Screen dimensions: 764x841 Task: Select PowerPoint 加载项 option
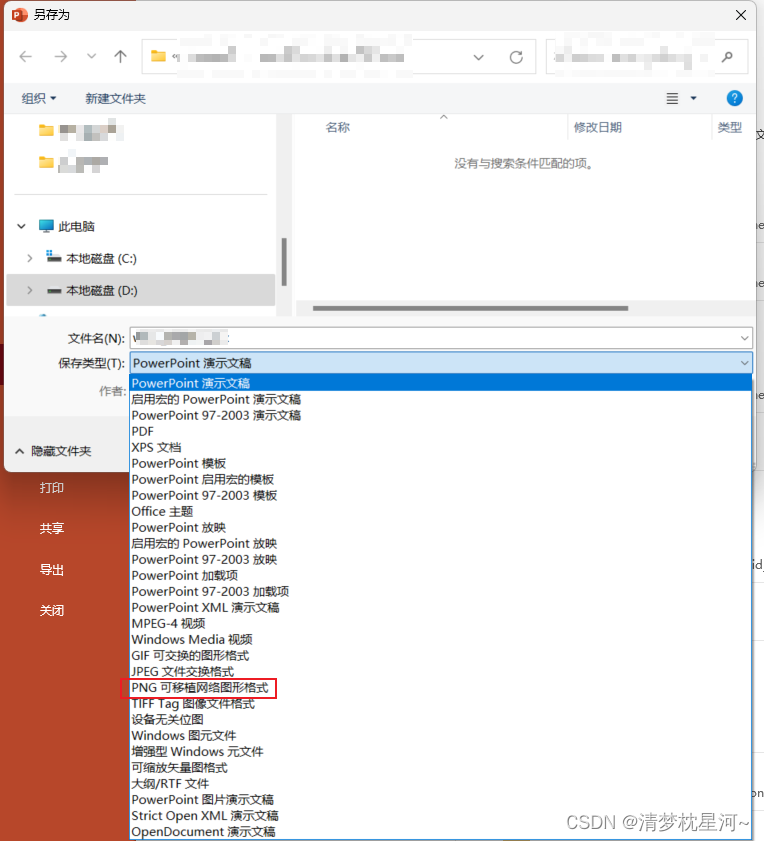coord(440,576)
